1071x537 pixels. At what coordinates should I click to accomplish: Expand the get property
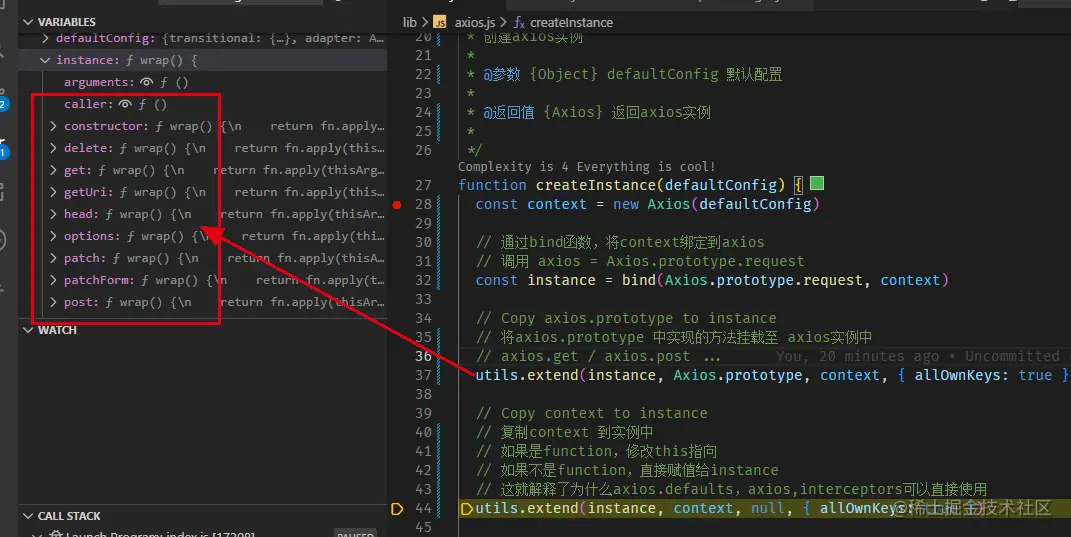(x=53, y=170)
